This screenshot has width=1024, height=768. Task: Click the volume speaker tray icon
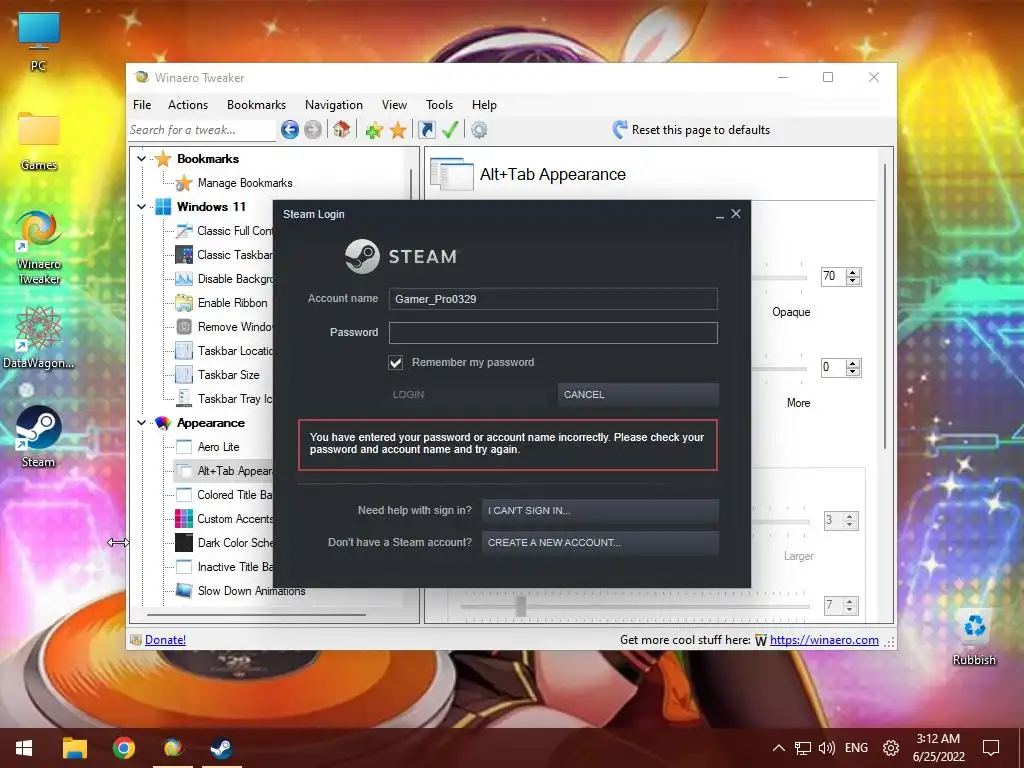click(827, 748)
